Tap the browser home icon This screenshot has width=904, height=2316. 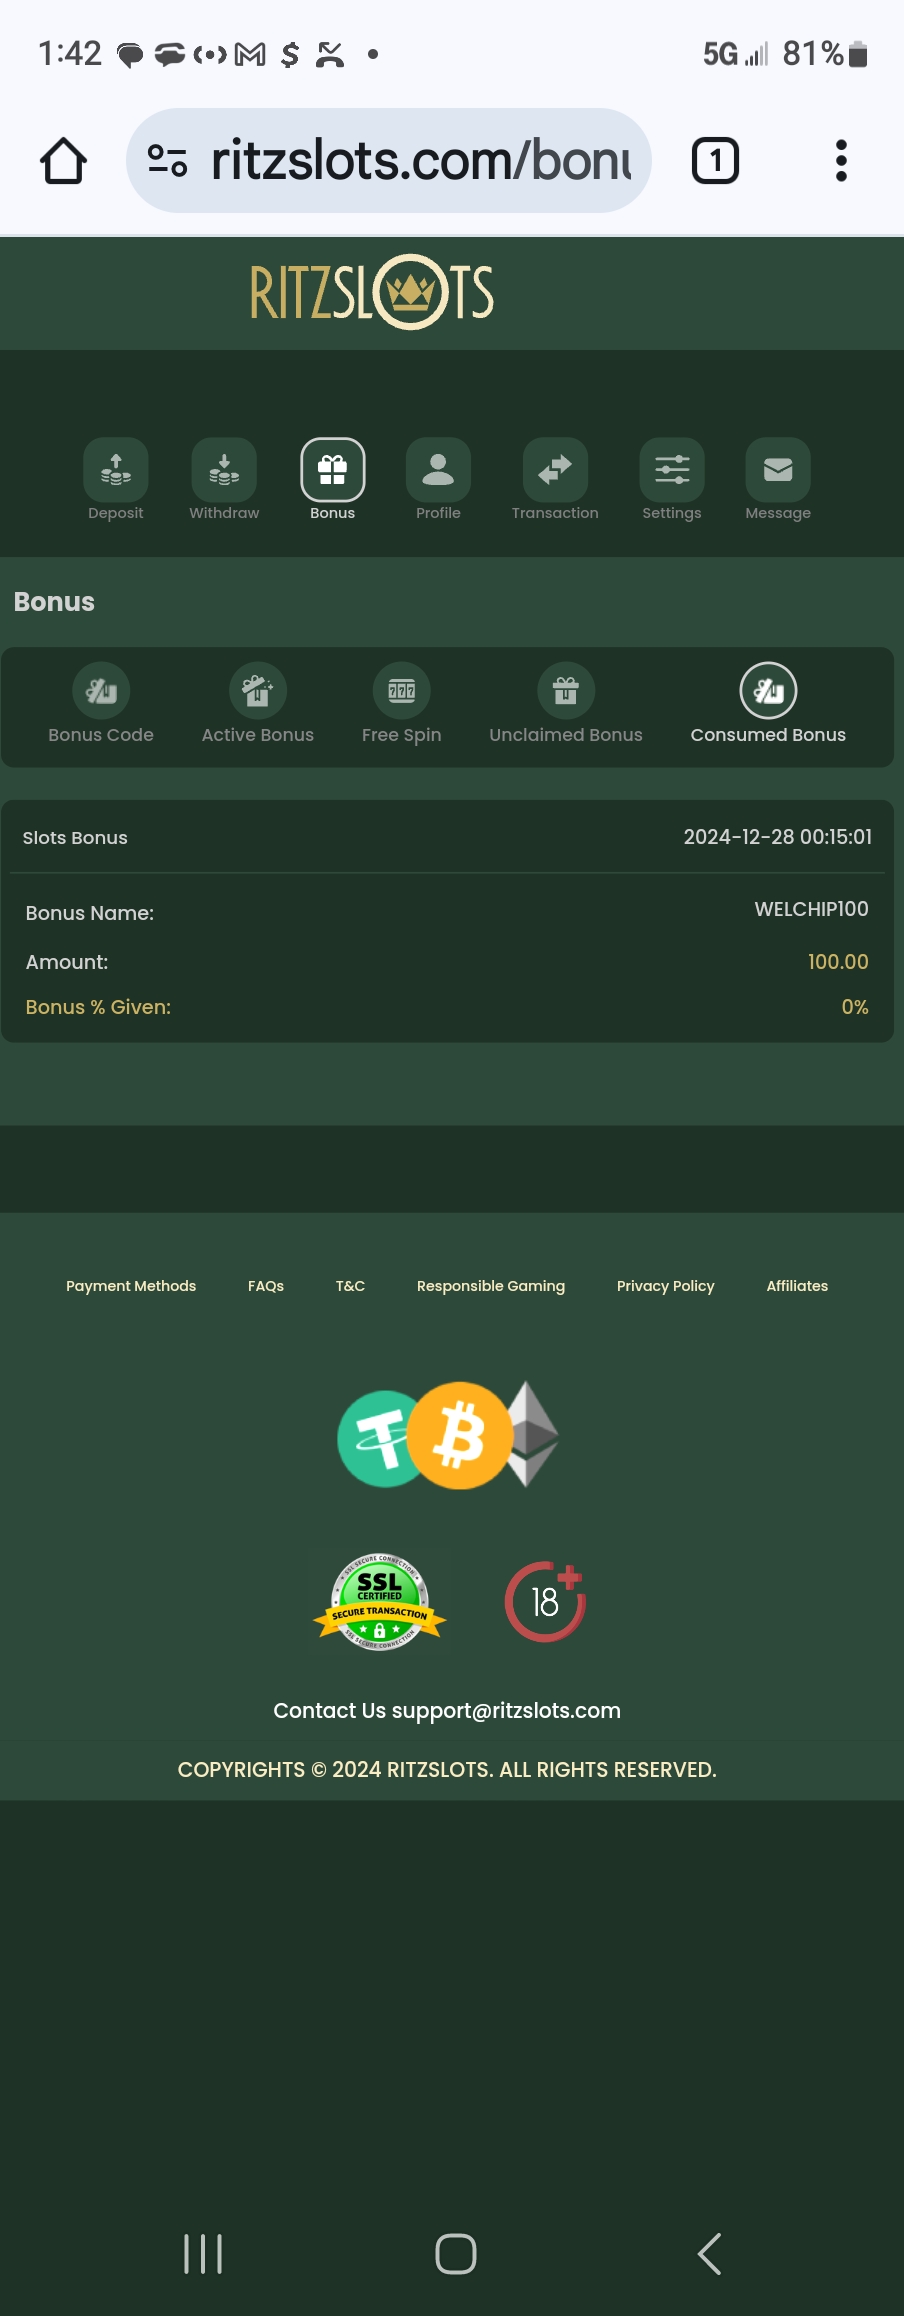[x=63, y=161]
